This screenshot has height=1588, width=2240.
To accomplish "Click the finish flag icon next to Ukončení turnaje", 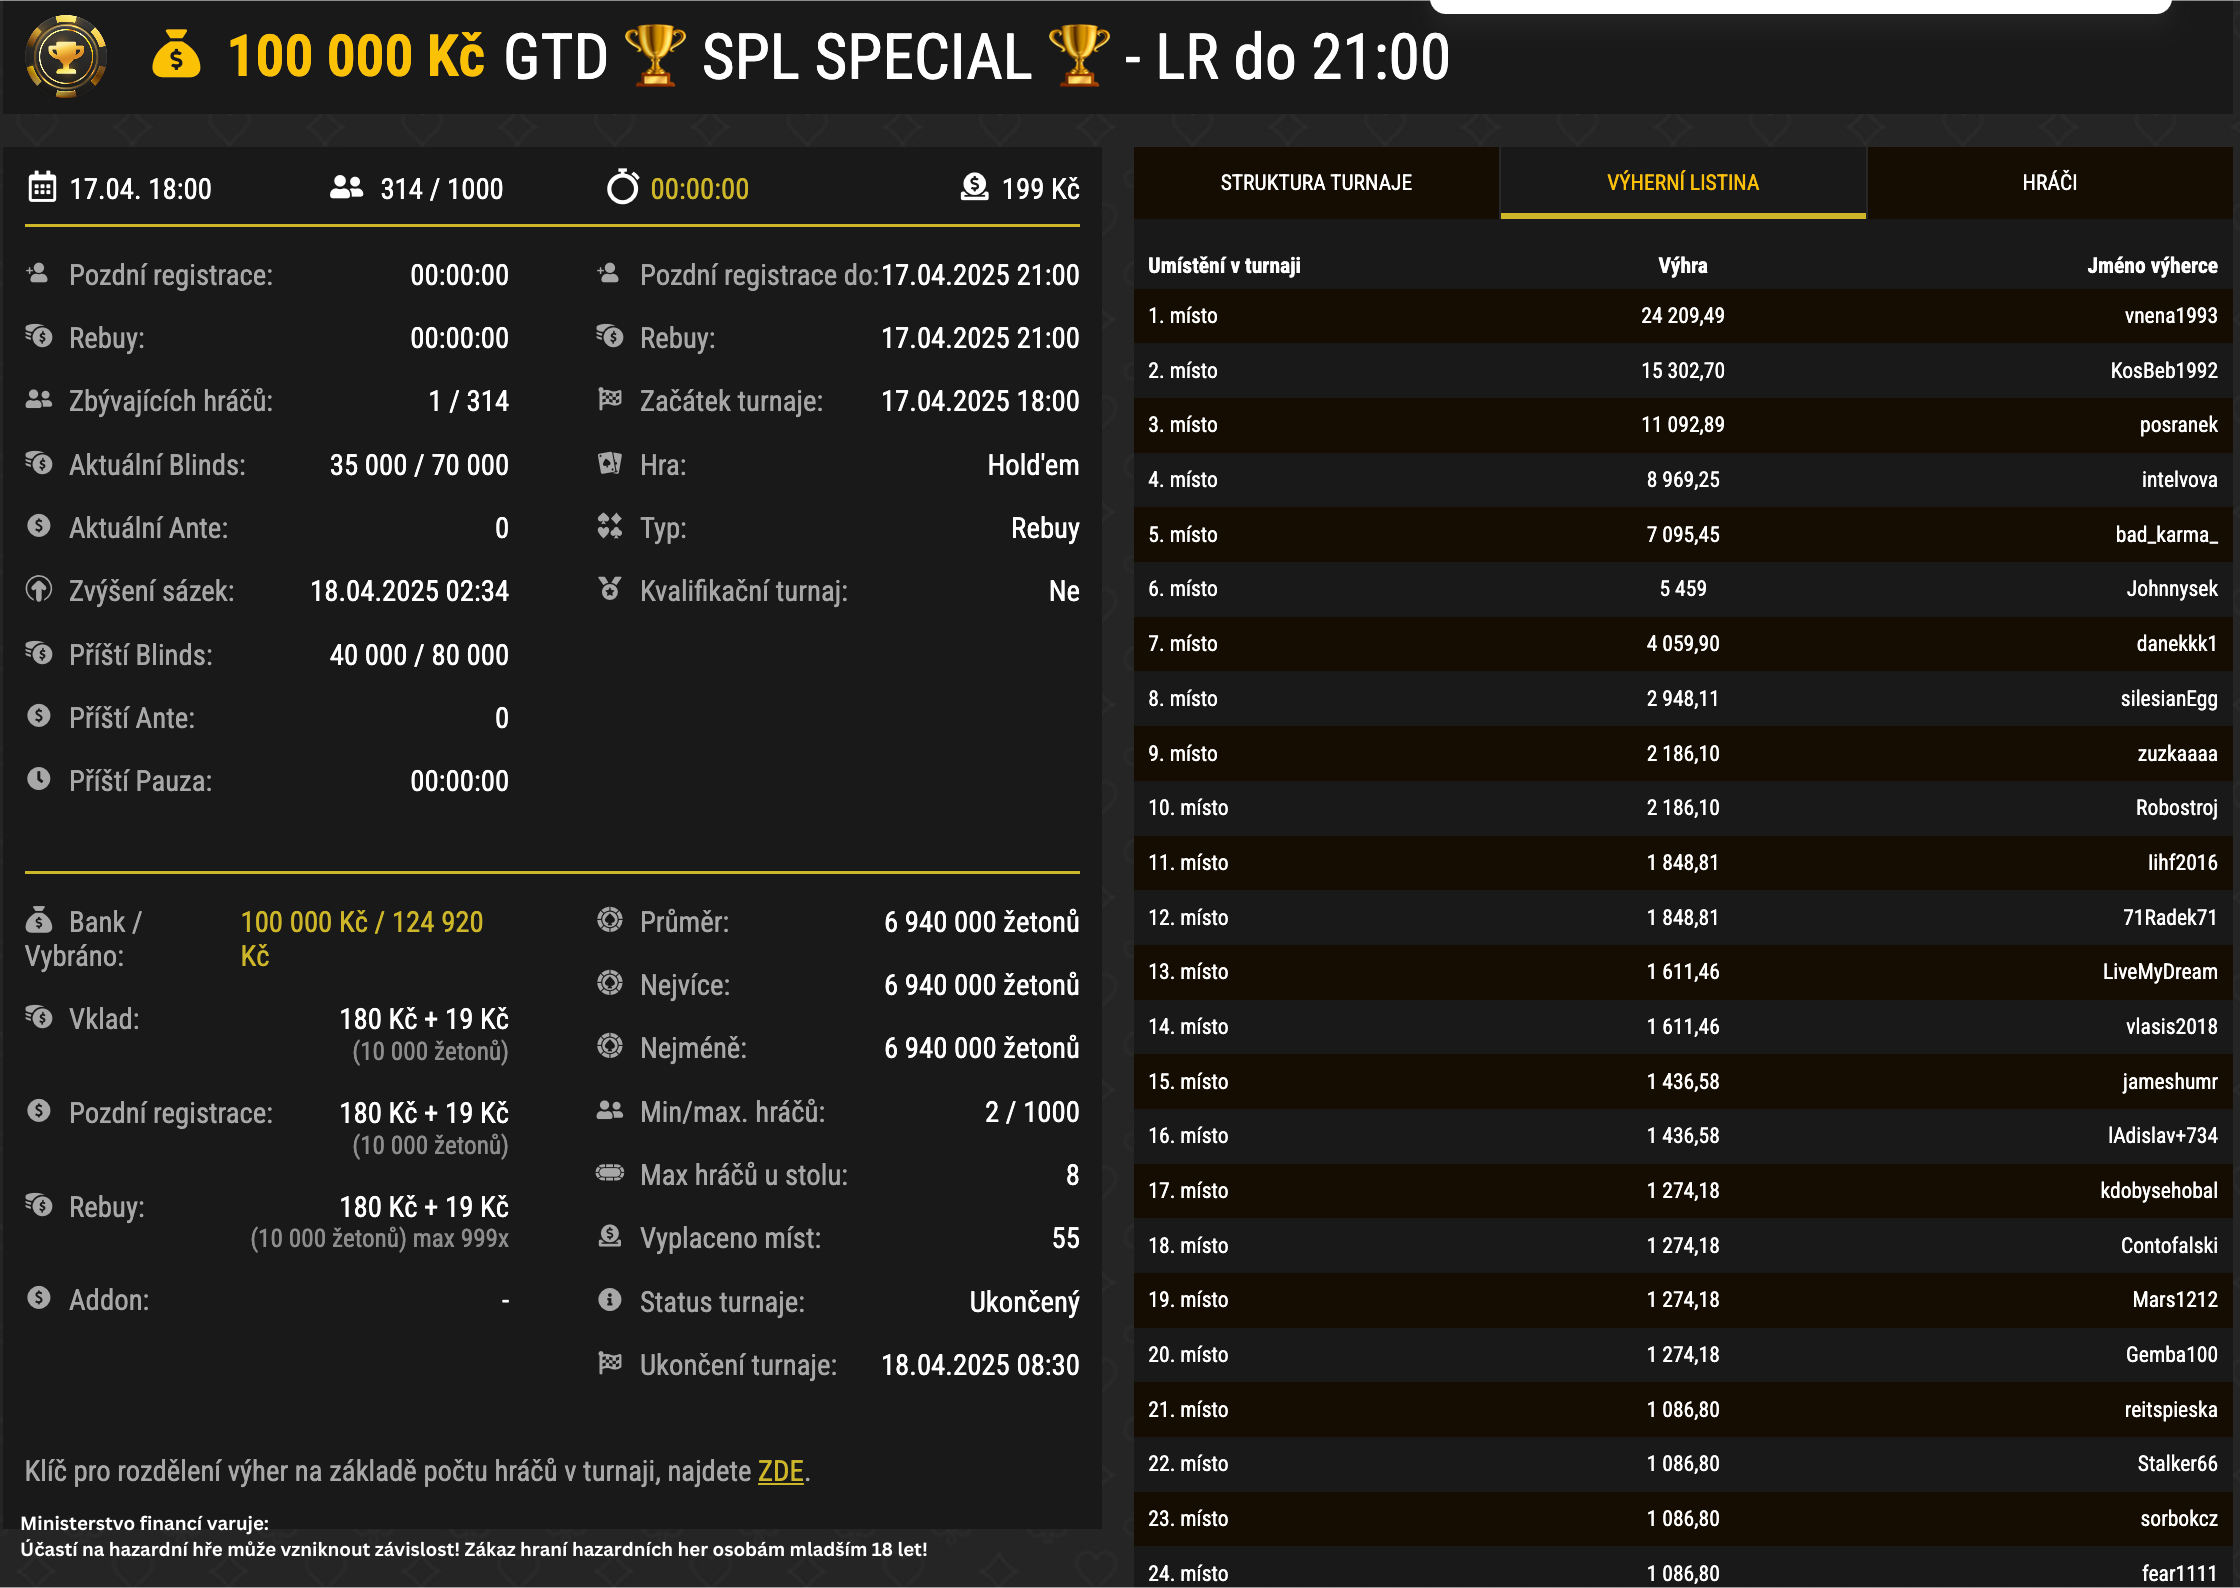I will [610, 1364].
